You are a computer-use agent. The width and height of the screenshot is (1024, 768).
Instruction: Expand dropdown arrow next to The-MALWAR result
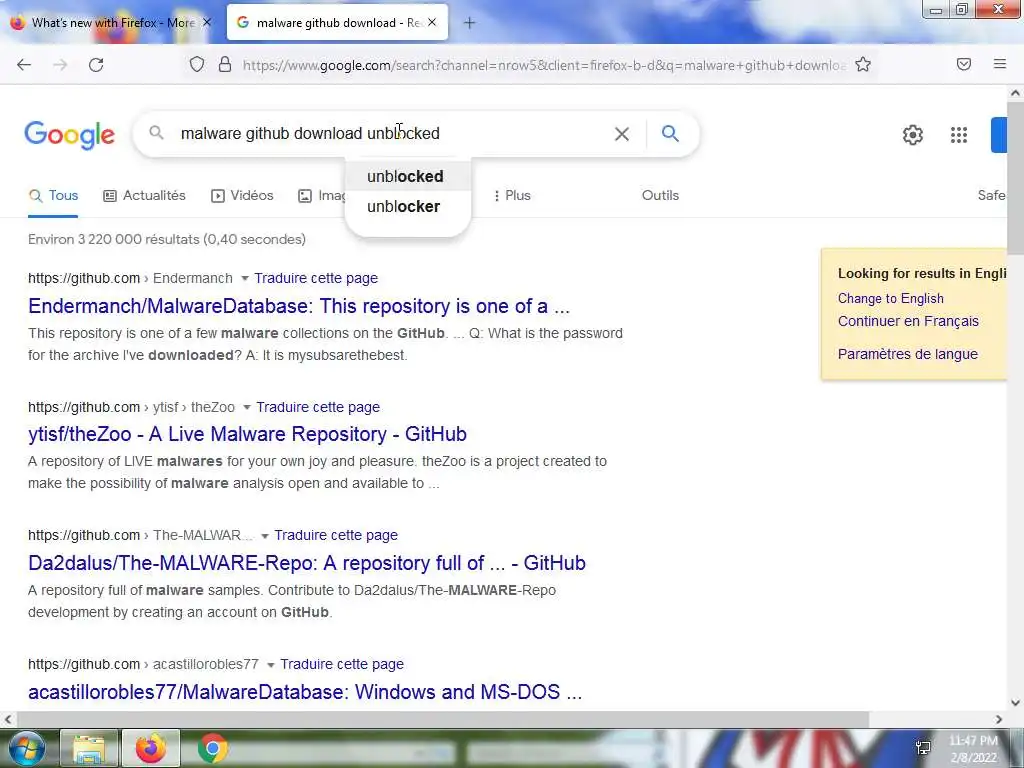coord(265,536)
